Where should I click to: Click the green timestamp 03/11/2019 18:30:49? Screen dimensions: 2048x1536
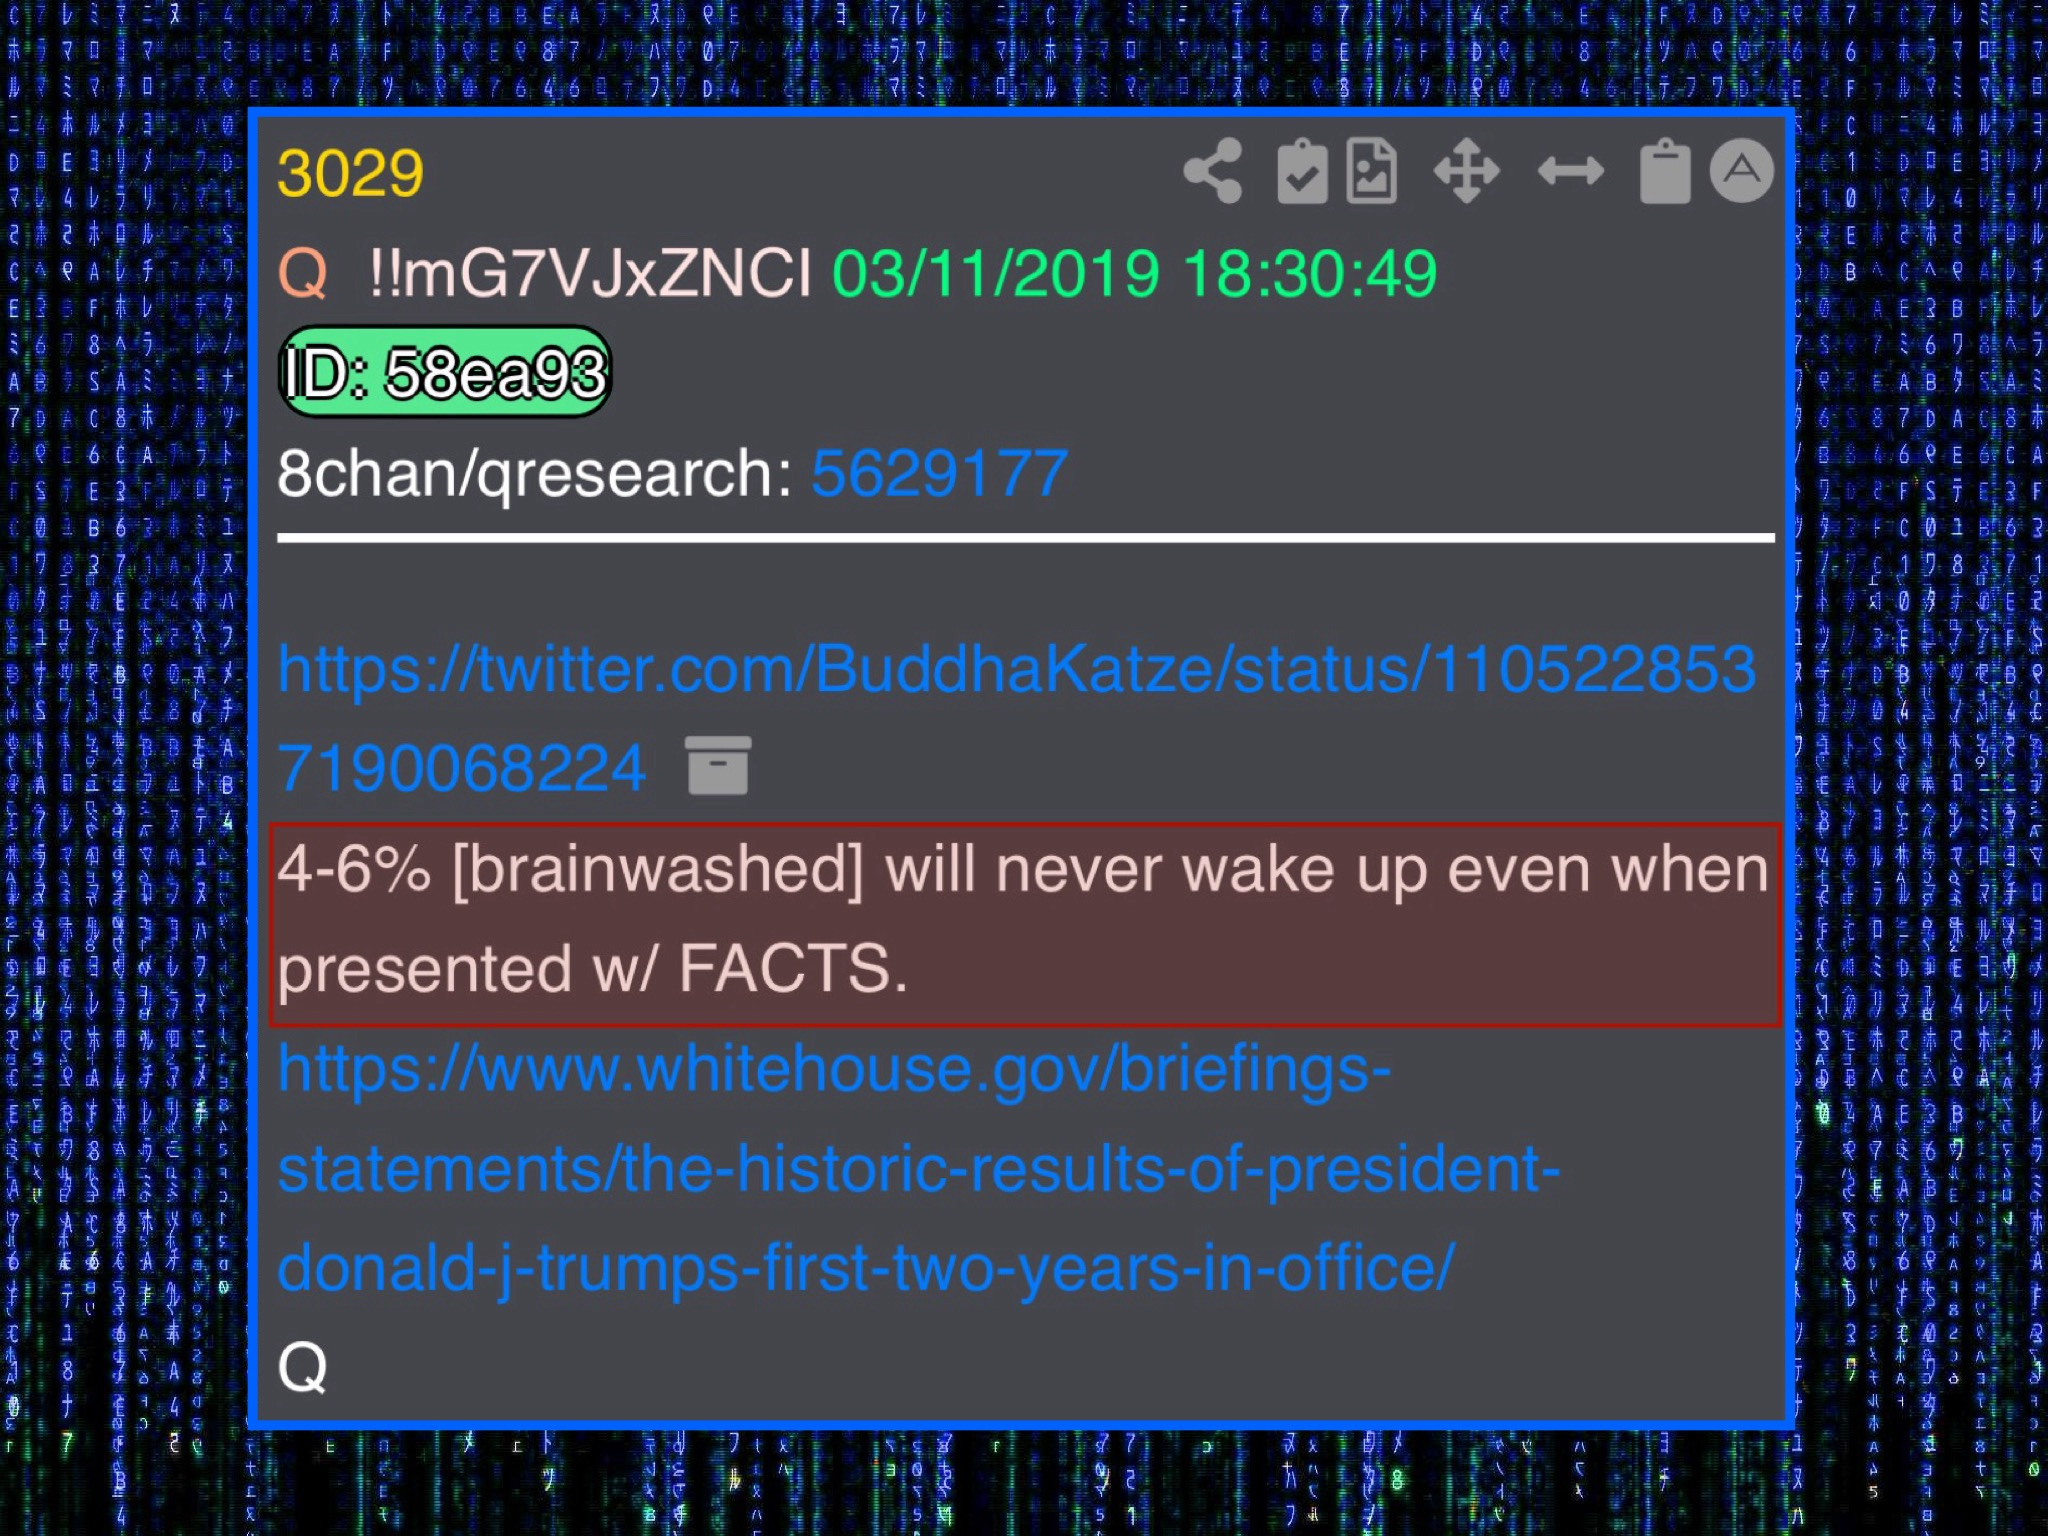click(1134, 273)
